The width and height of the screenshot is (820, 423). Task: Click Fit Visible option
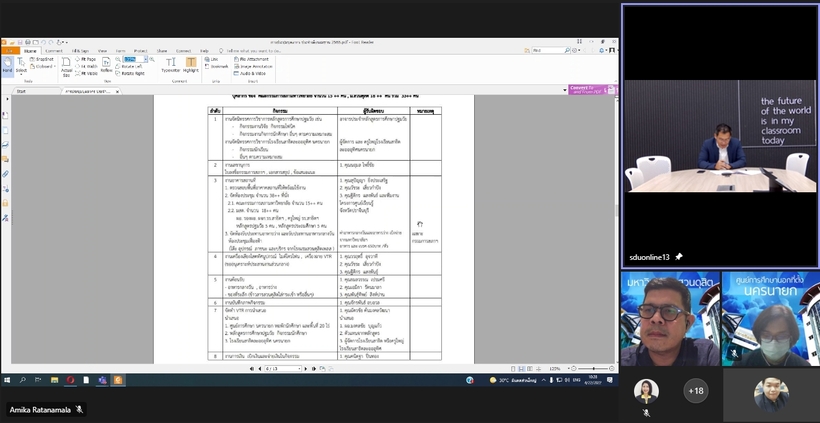(x=86, y=73)
